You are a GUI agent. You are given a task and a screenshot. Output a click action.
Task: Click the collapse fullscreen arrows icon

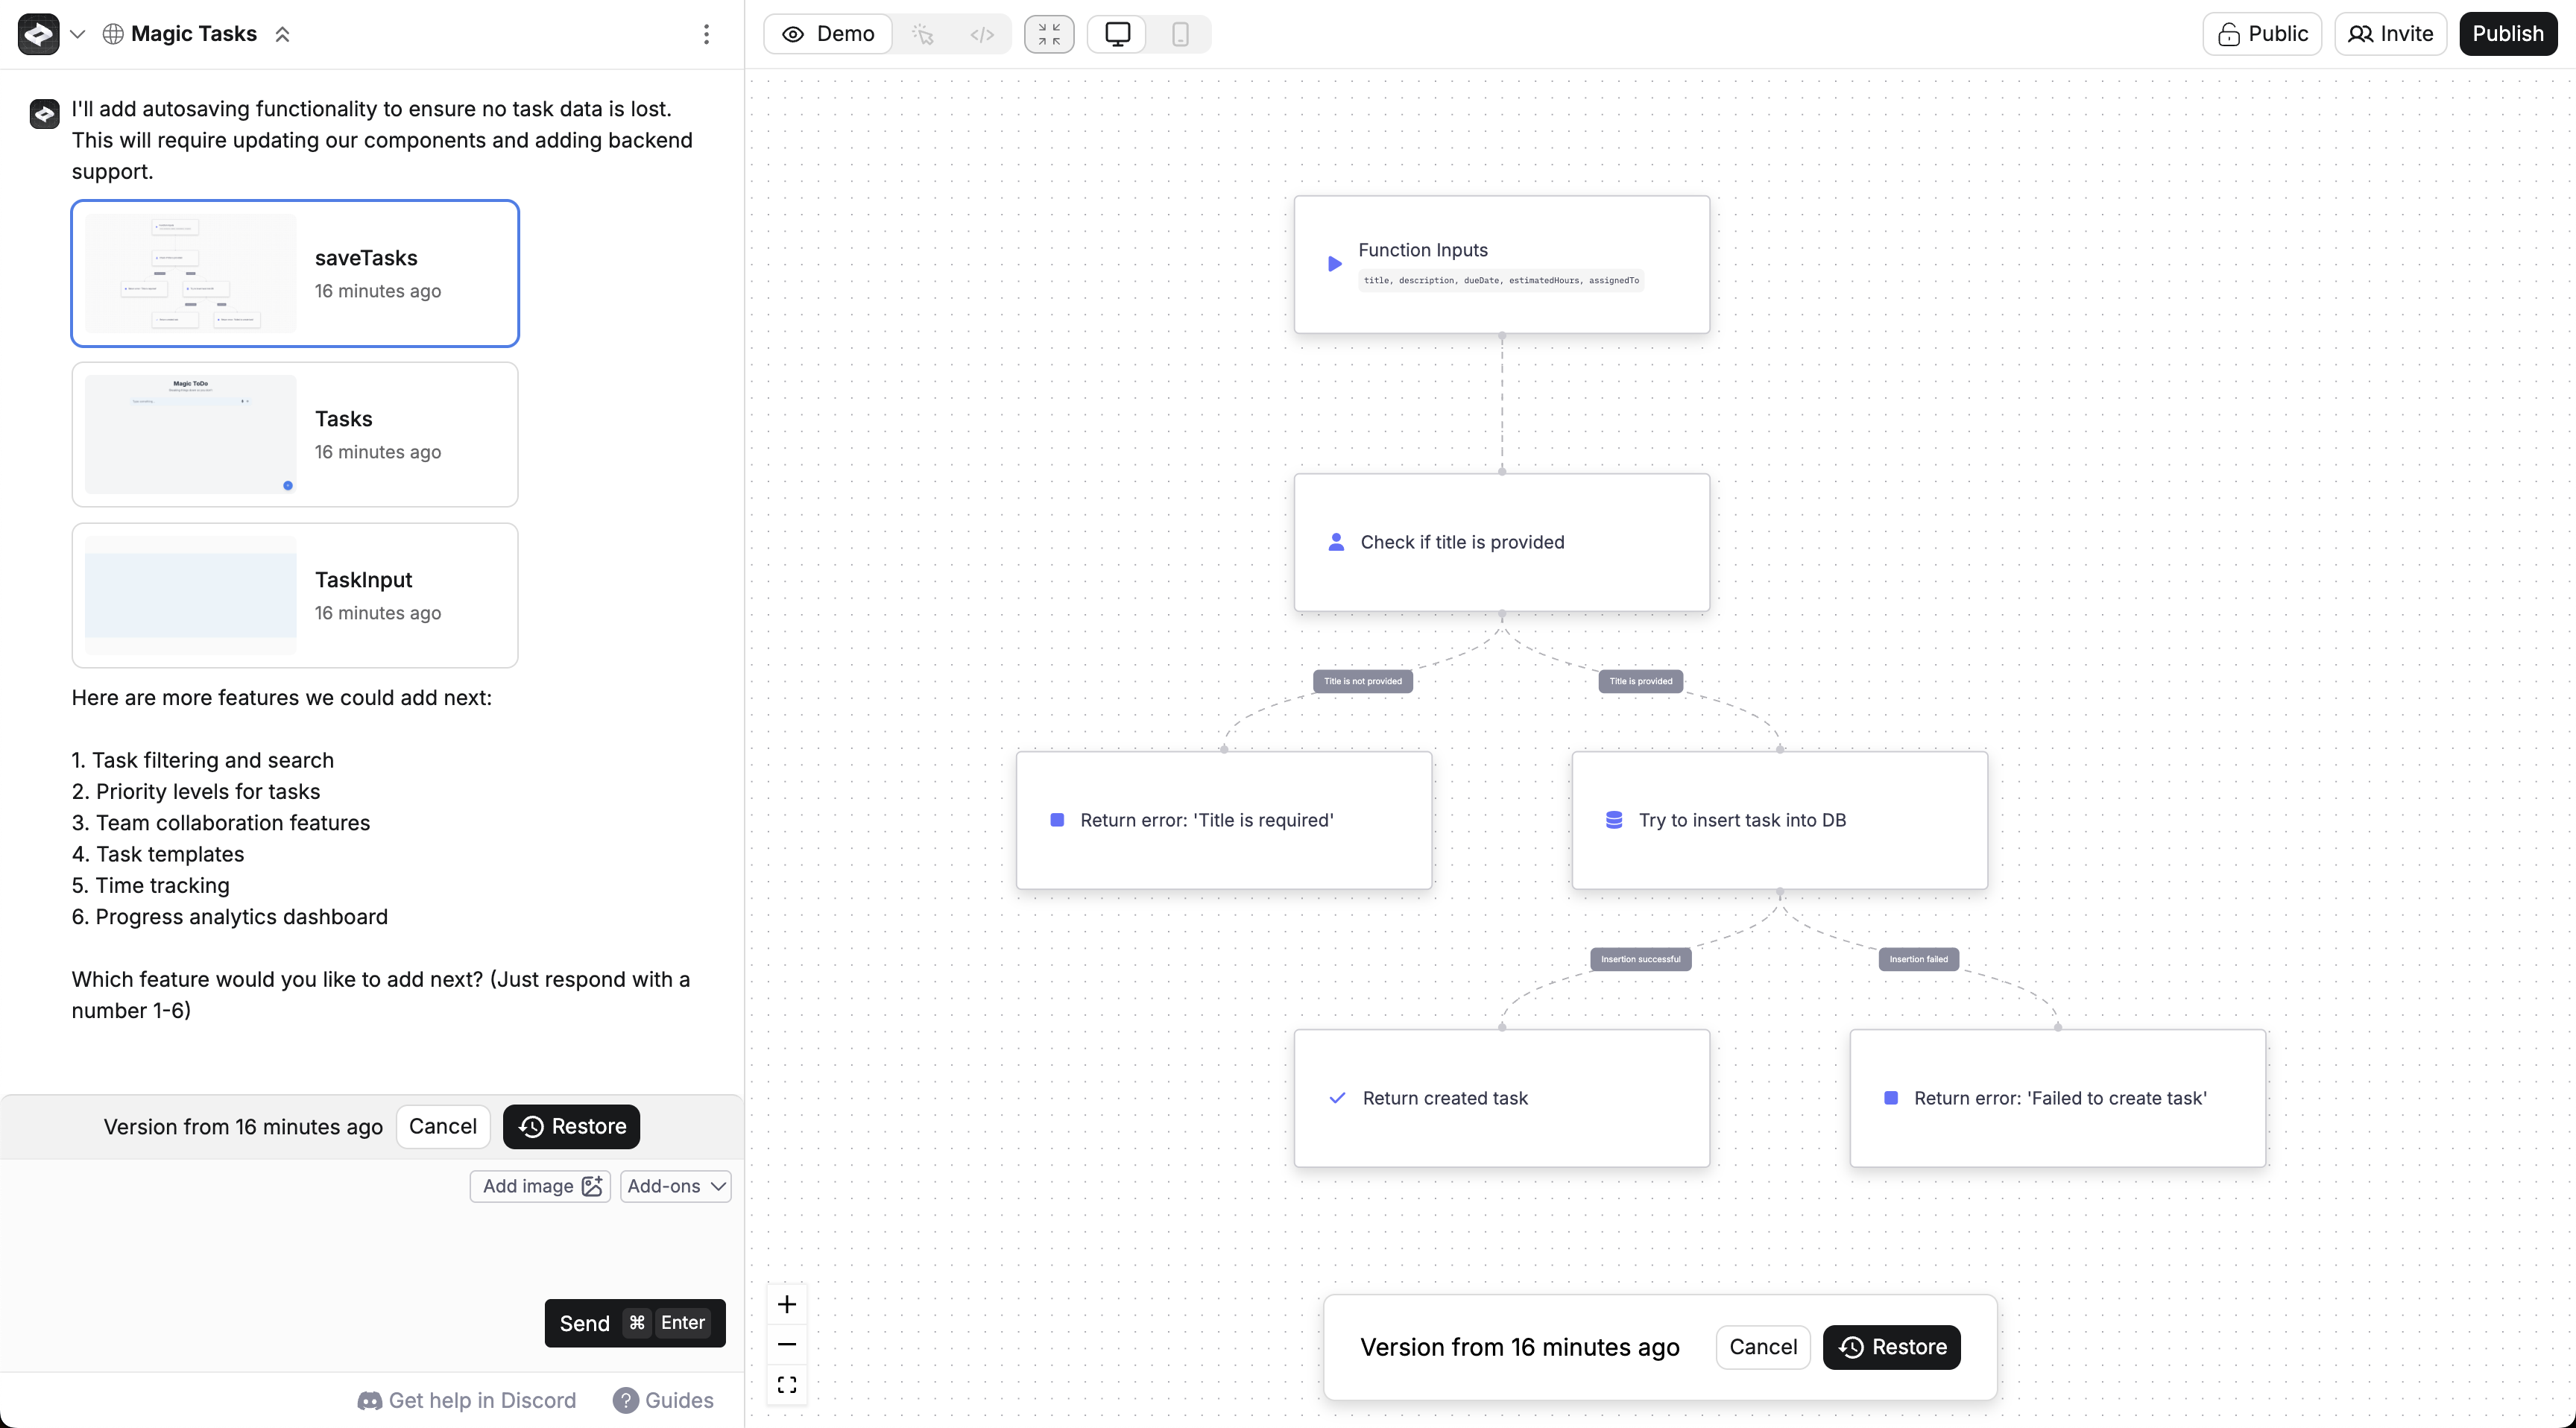1049,34
